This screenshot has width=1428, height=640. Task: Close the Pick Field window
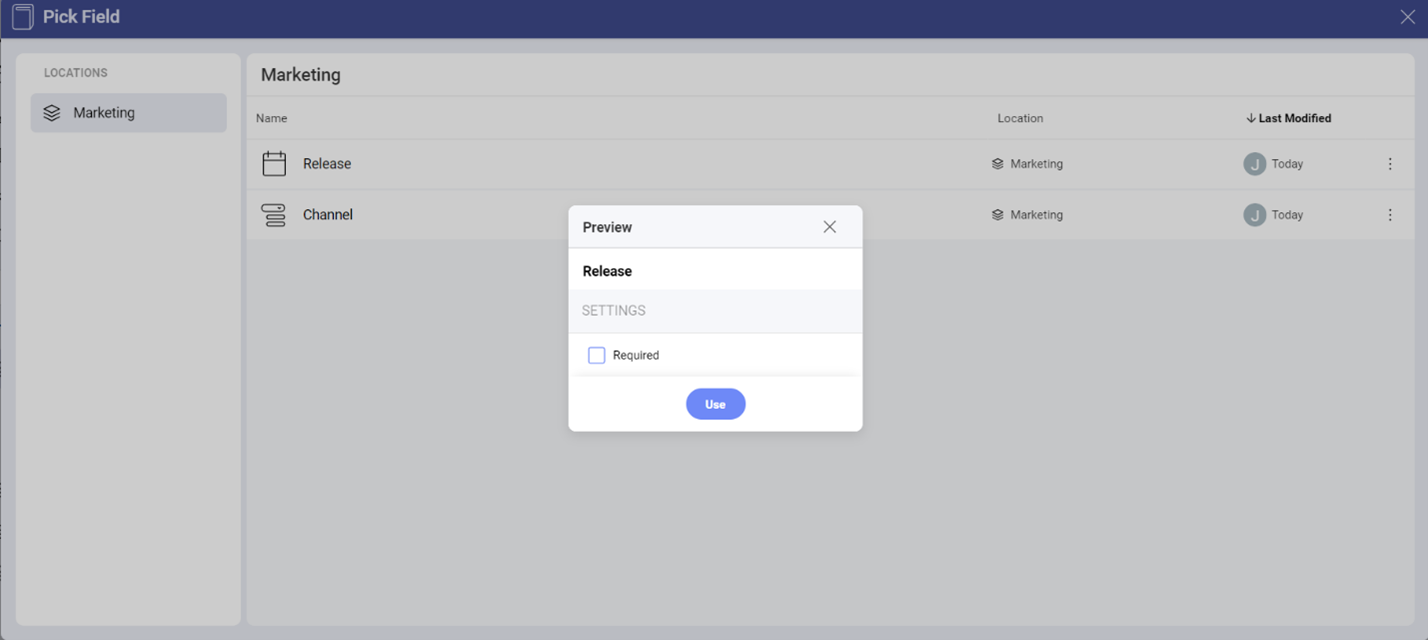pyautogui.click(x=1407, y=17)
